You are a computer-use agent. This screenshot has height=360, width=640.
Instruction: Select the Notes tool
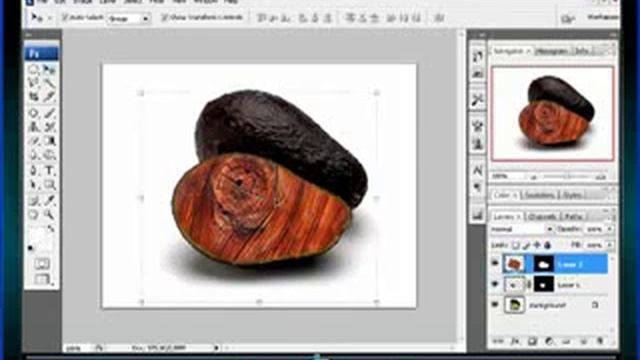pyautogui.click(x=34, y=200)
